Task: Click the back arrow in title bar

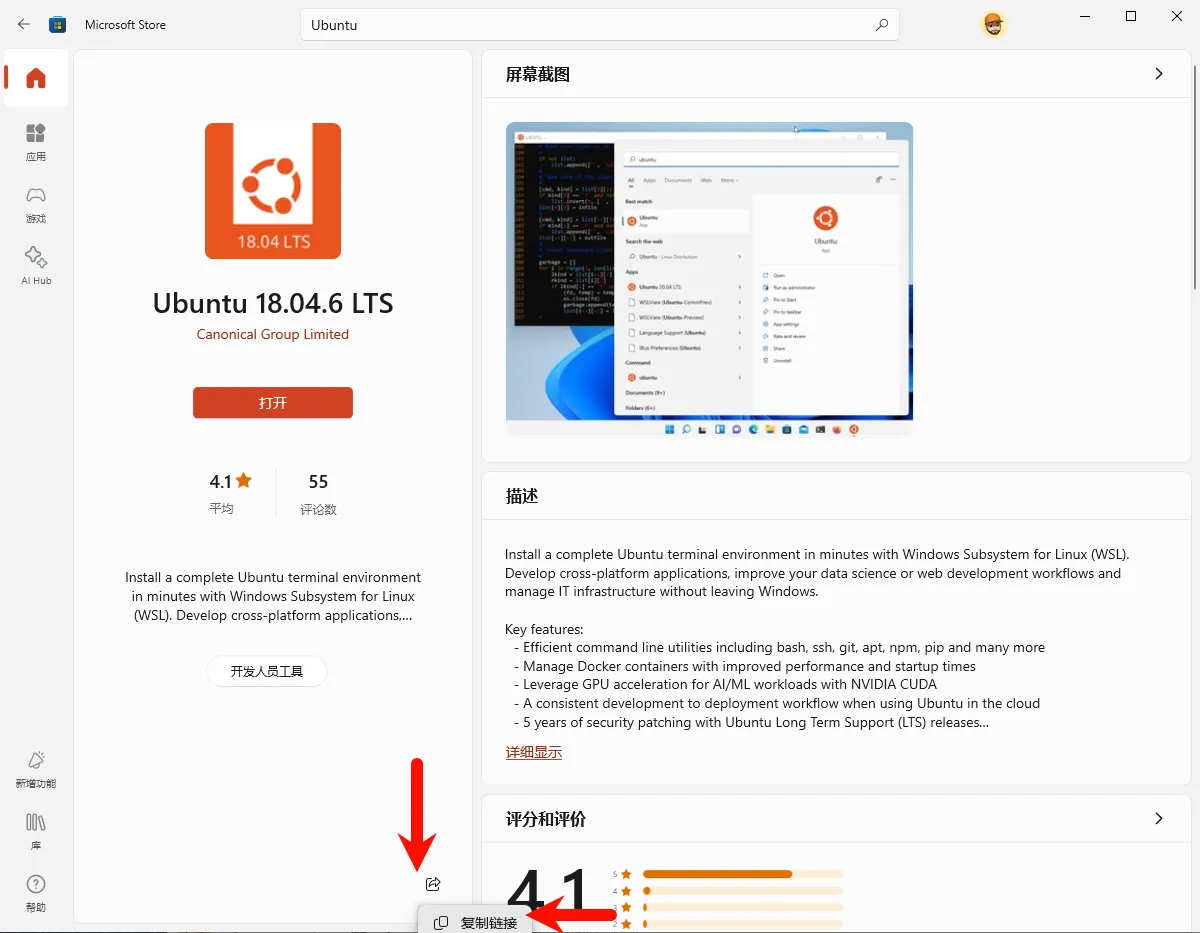Action: 24,24
